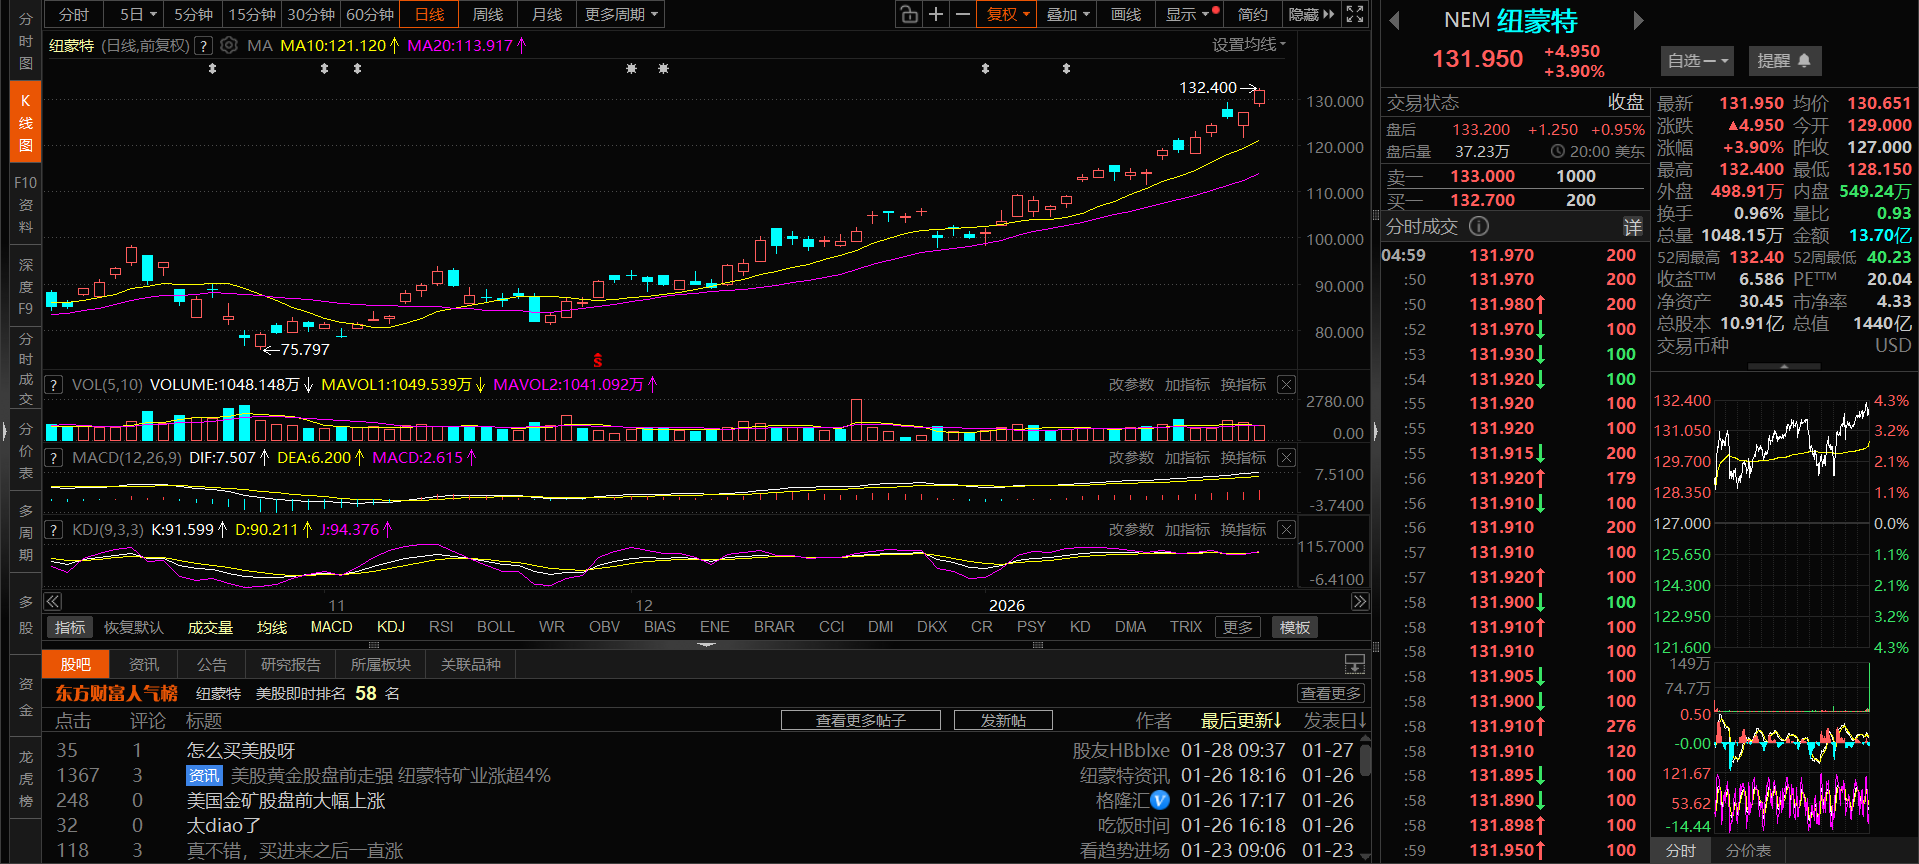Zoom out the chart with minus icon
Viewport: 1919px width, 864px height.
(x=962, y=14)
